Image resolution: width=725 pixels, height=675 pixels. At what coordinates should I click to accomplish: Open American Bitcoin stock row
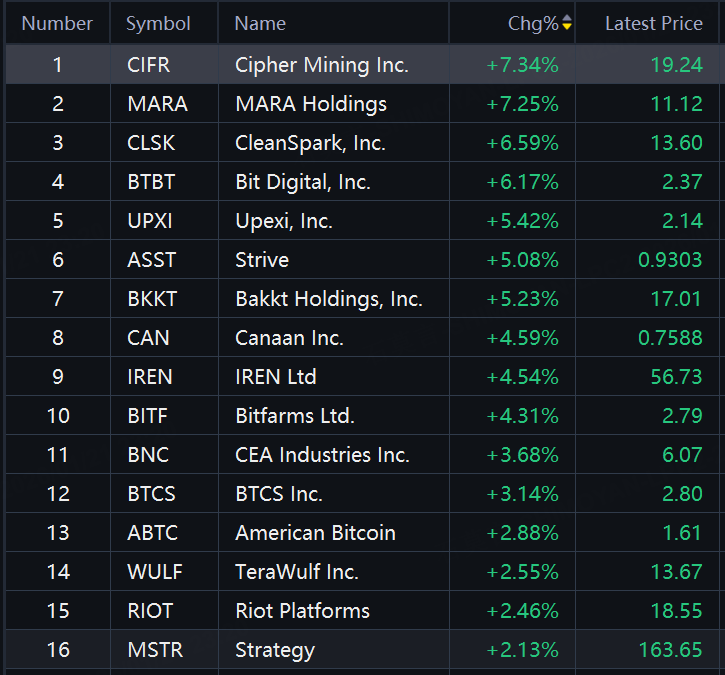(315, 533)
